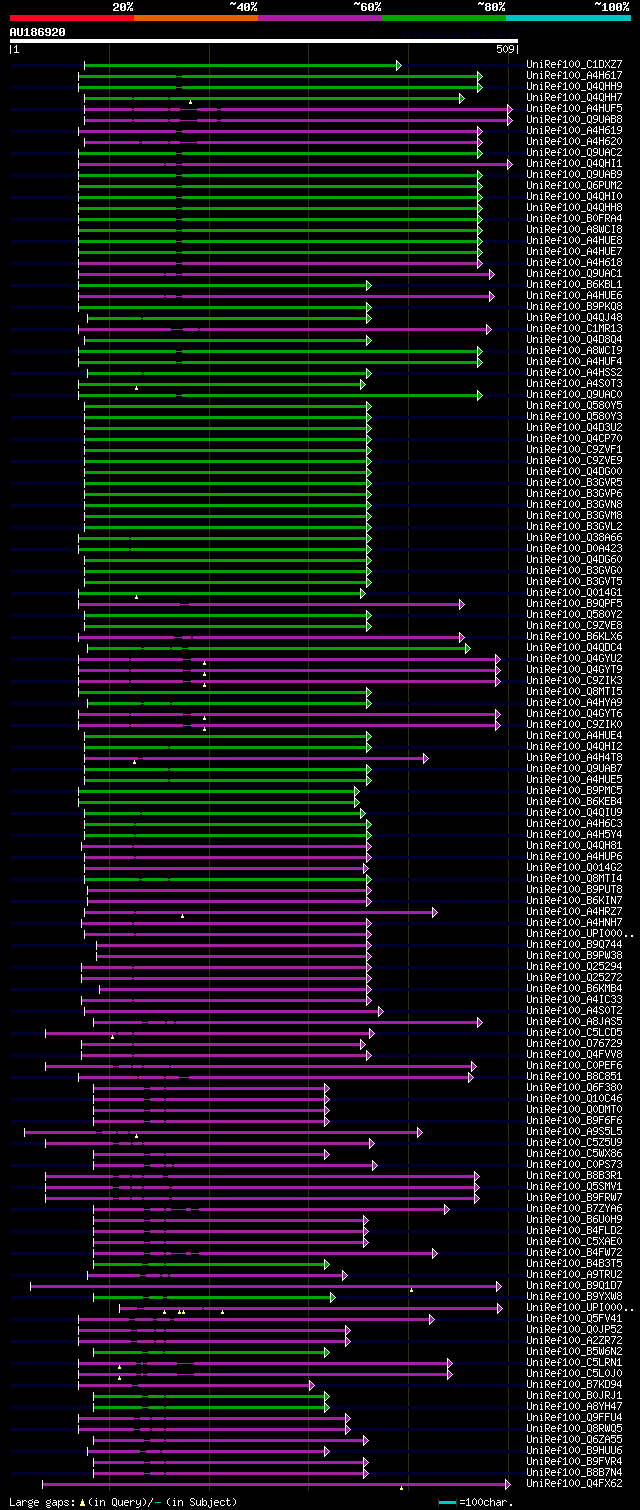Select label UniRef100_Q25294
Image resolution: width=640 pixels, height=1510 pixels.
point(574,967)
